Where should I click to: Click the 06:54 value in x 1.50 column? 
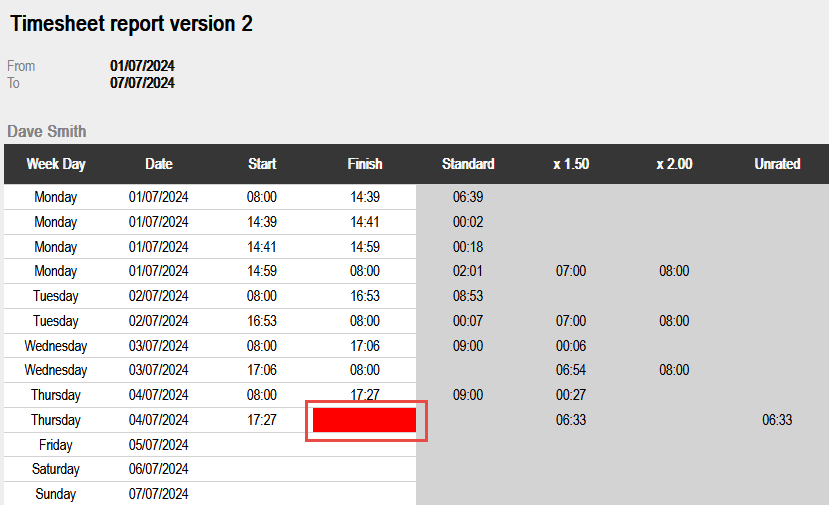(x=571, y=370)
